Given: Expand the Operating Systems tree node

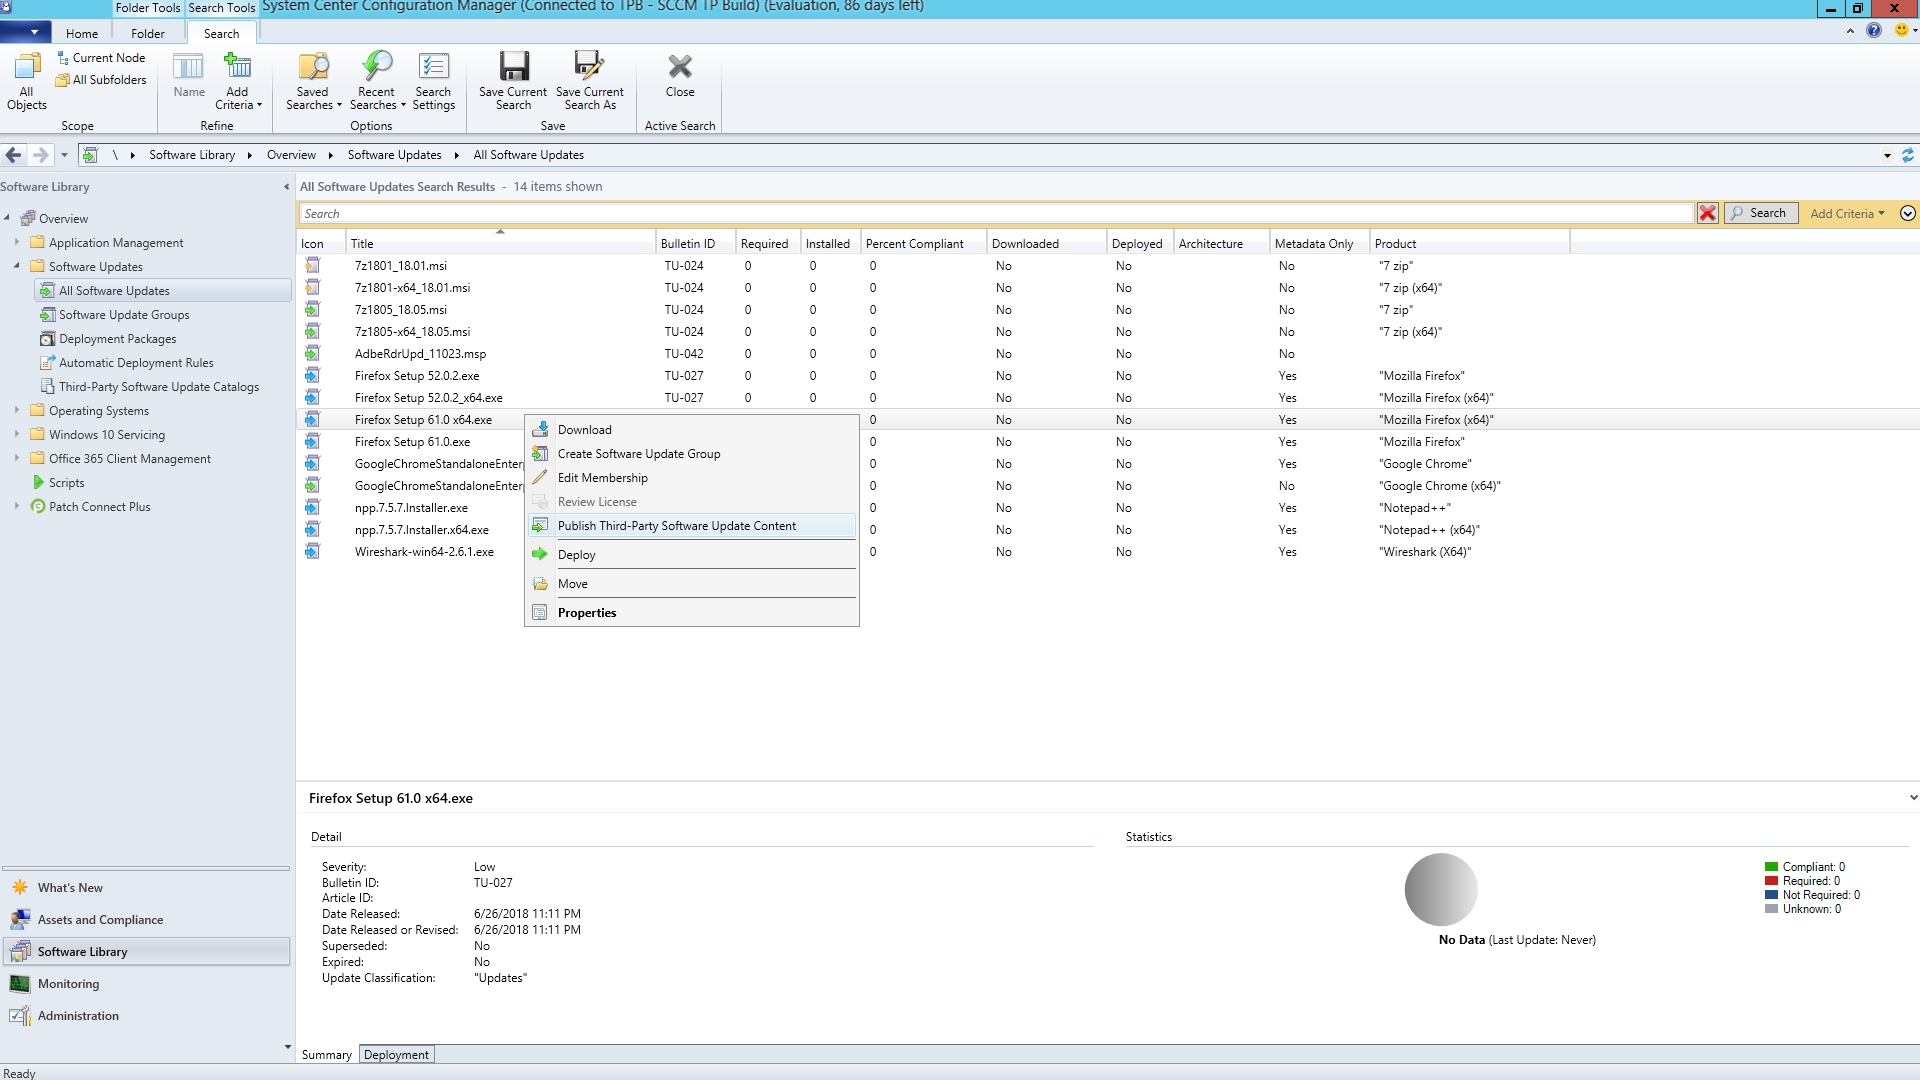Looking at the screenshot, I should (17, 410).
